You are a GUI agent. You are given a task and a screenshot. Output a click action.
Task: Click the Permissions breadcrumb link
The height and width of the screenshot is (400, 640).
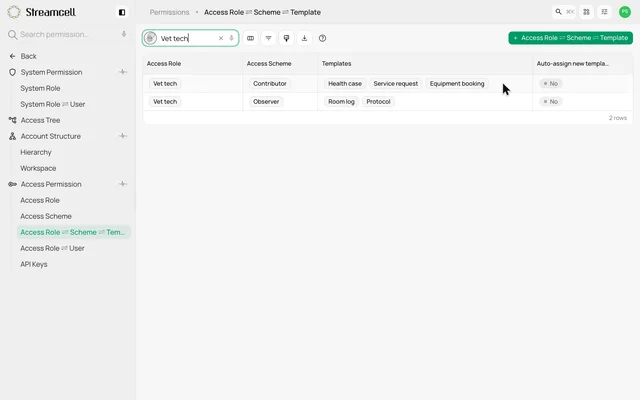coord(169,12)
